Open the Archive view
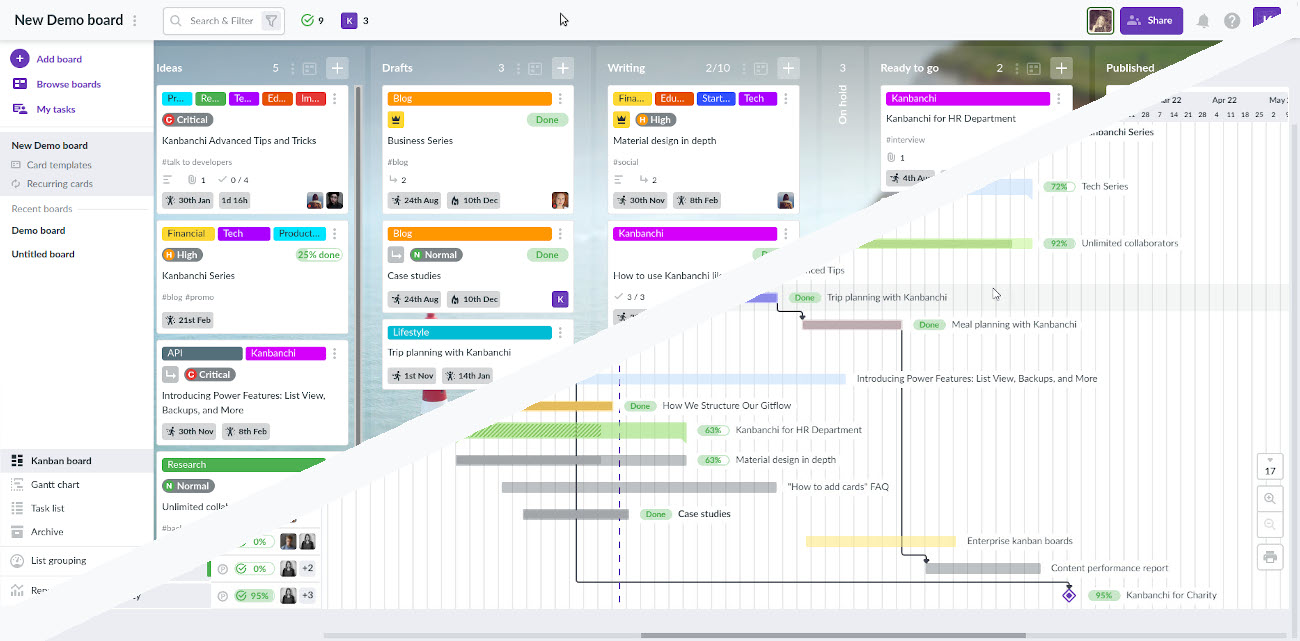The height and width of the screenshot is (641, 1300). (x=47, y=532)
